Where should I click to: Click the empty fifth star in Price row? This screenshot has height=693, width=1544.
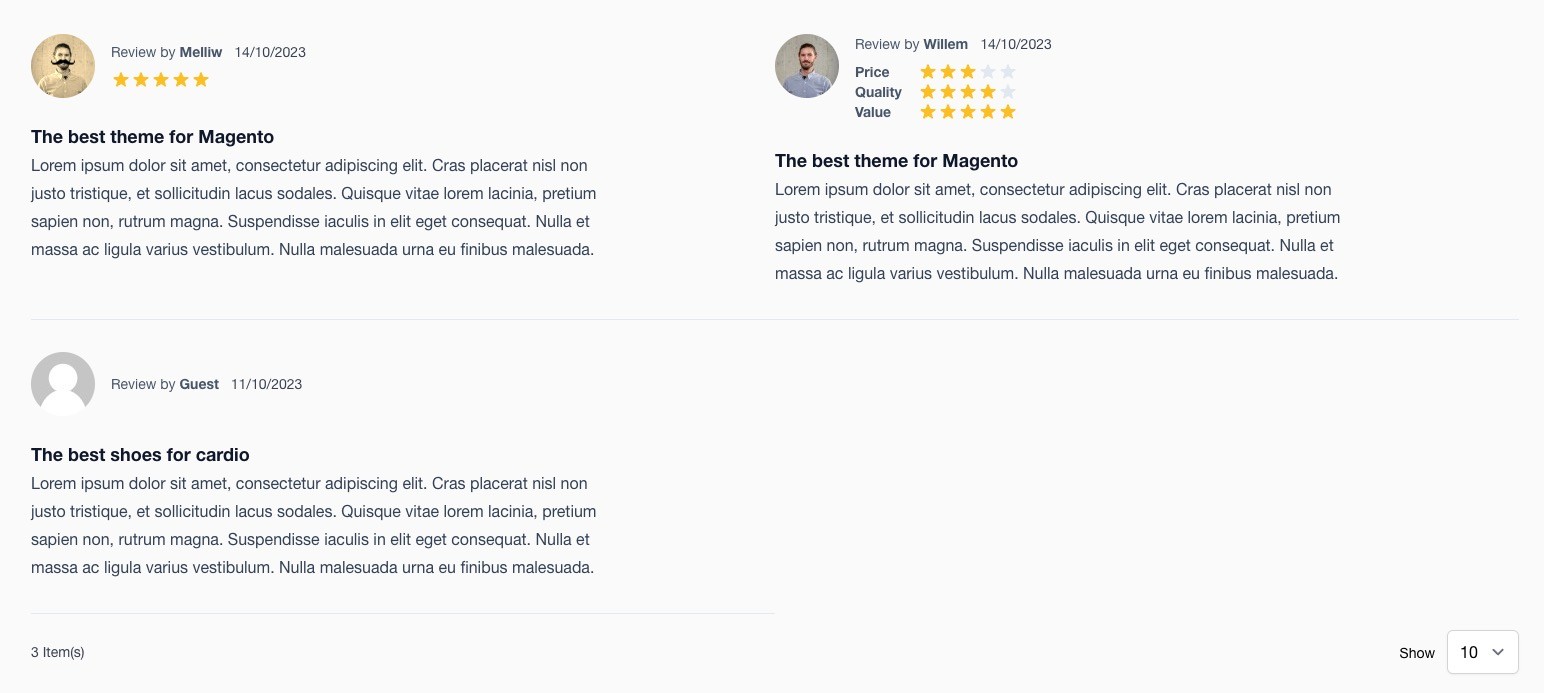pos(1008,72)
